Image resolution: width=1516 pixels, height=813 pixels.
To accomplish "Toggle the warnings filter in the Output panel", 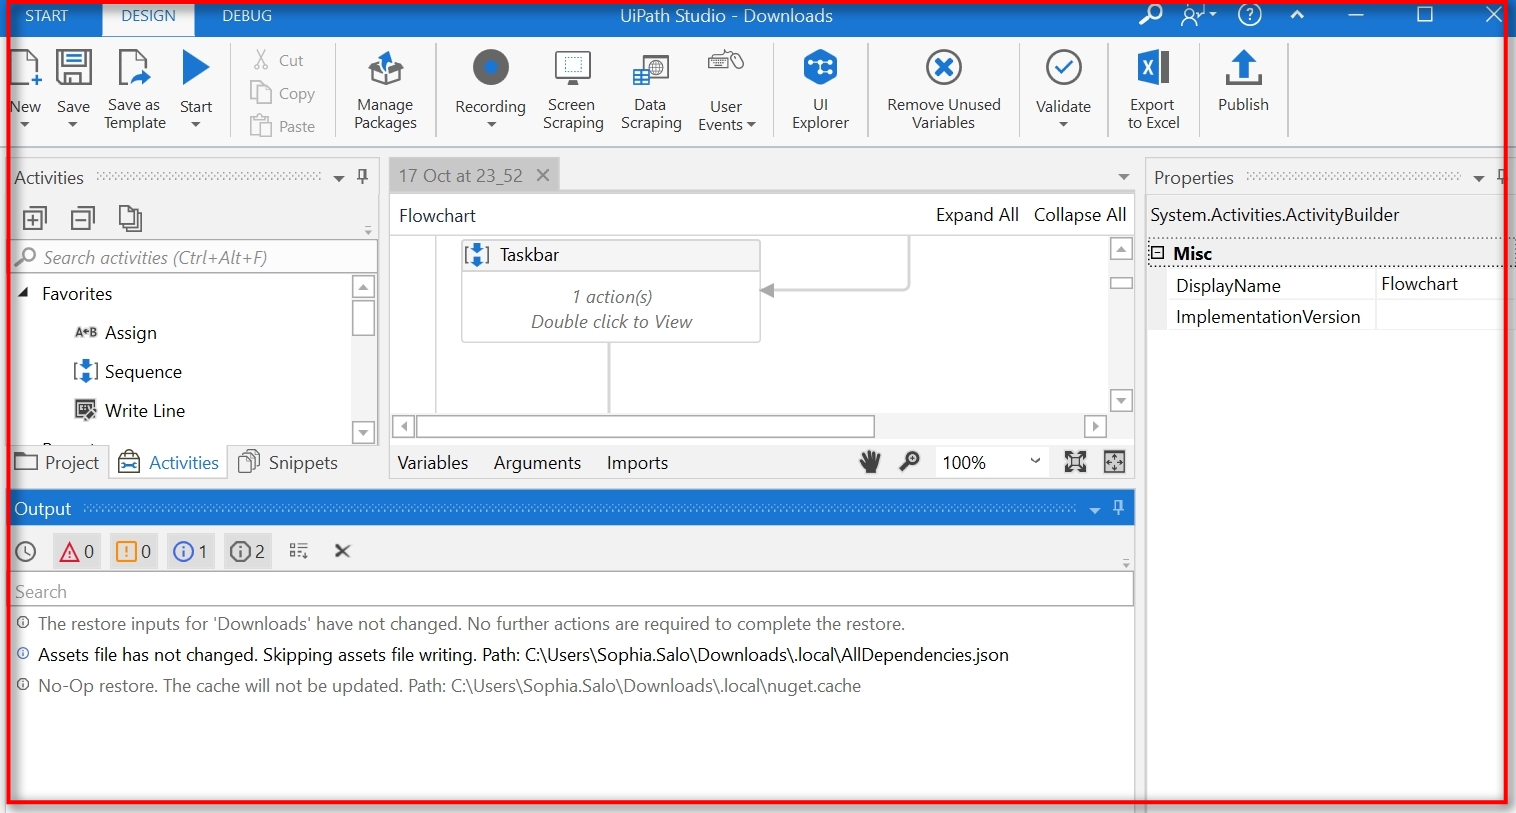I will click(x=133, y=551).
